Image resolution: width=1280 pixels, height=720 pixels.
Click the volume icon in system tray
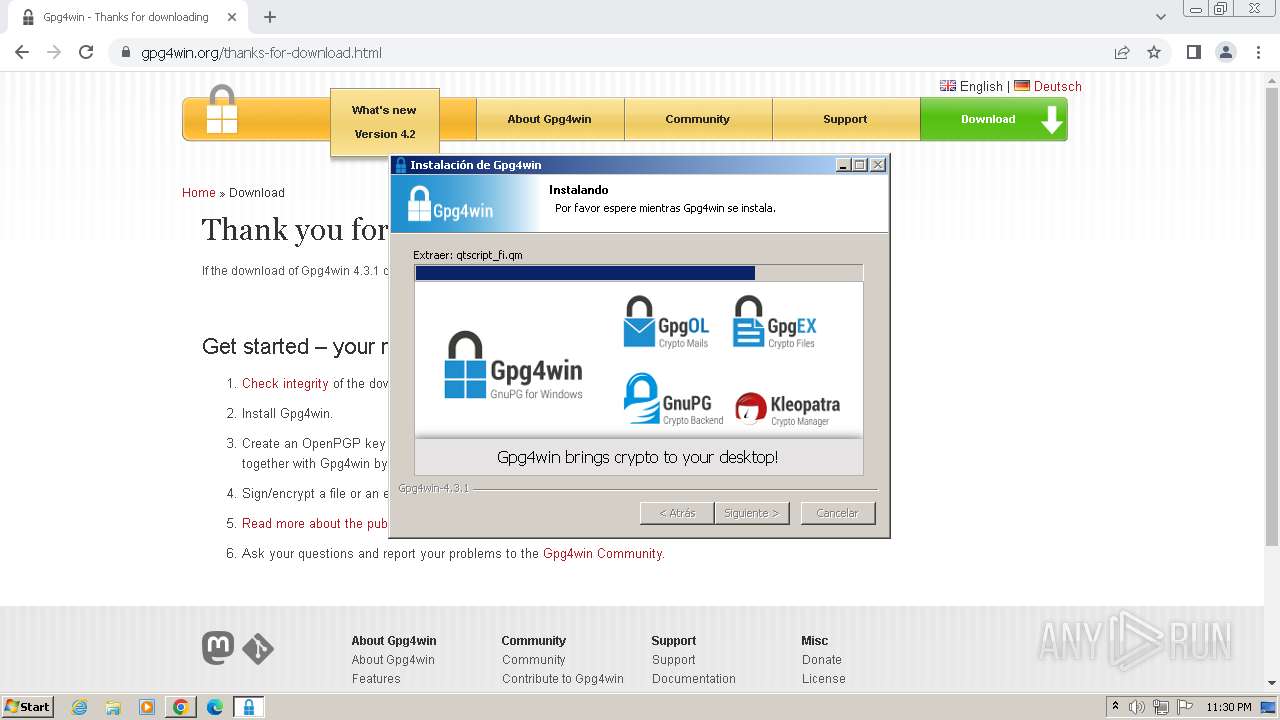[x=1137, y=707]
